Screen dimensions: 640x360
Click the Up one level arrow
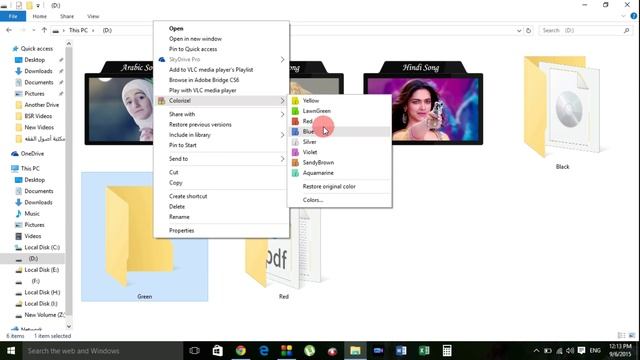(44, 30)
